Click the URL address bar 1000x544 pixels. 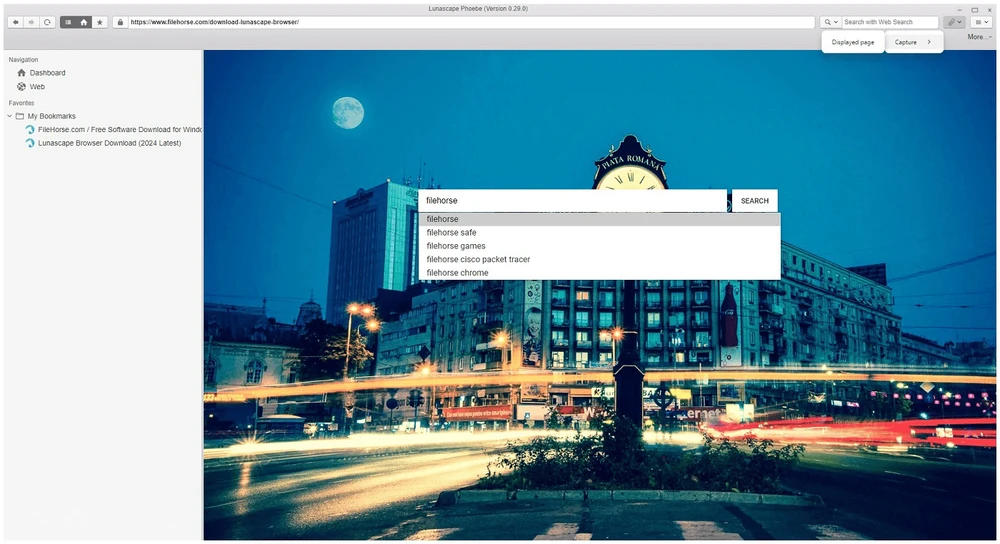tap(470, 22)
